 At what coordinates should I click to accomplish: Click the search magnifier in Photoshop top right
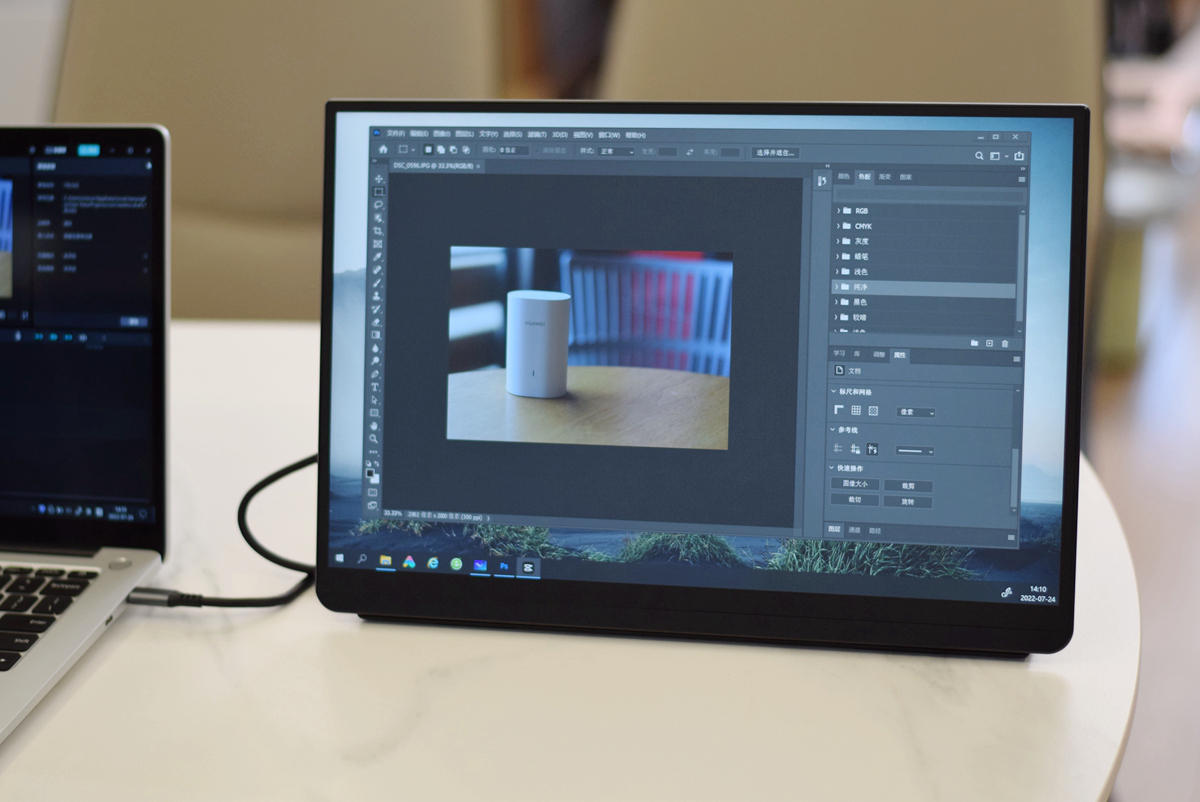(979, 155)
